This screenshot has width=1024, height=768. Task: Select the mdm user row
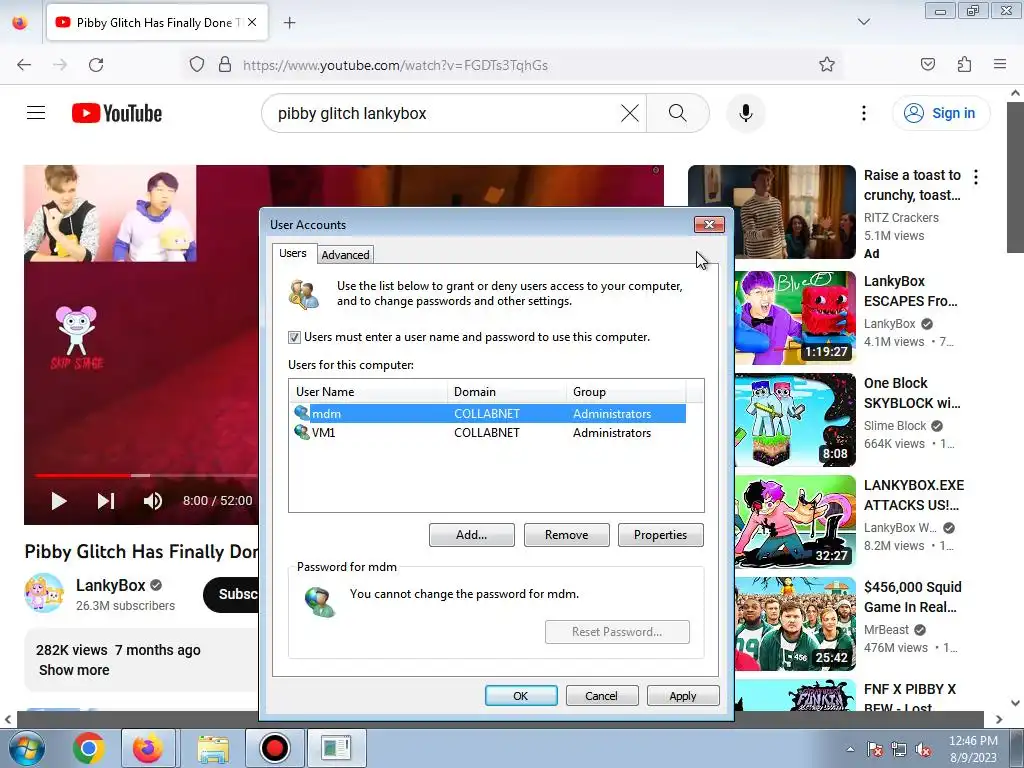click(488, 413)
